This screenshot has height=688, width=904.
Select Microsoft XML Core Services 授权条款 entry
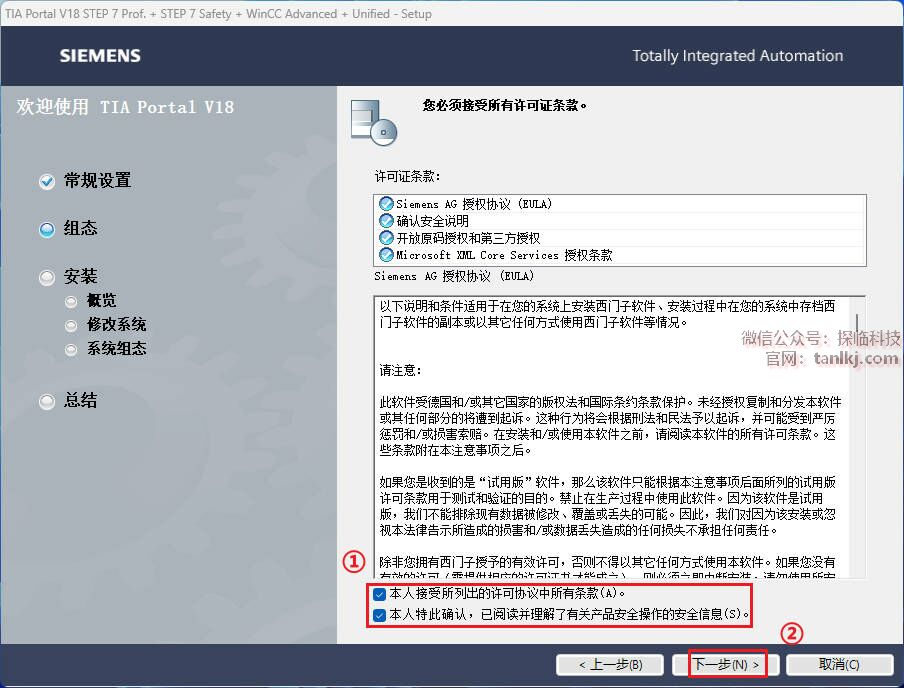point(620,254)
